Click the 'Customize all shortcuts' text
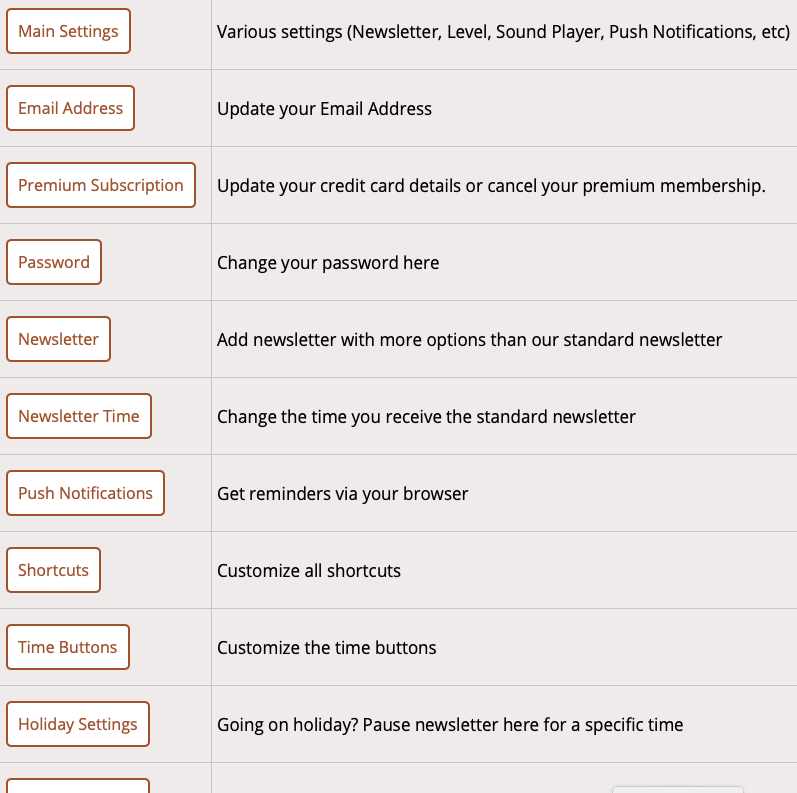This screenshot has width=797, height=793. point(309,570)
